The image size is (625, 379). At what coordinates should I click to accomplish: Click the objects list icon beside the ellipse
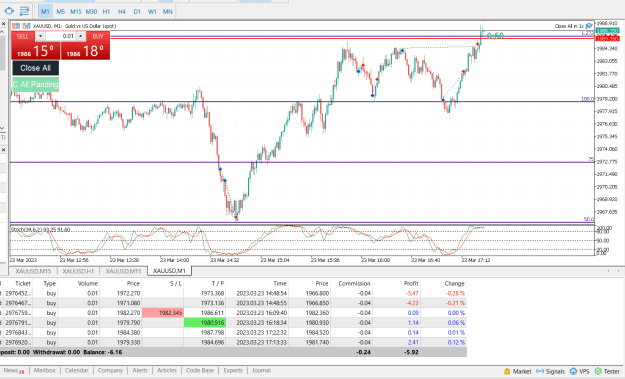[x=24, y=11]
